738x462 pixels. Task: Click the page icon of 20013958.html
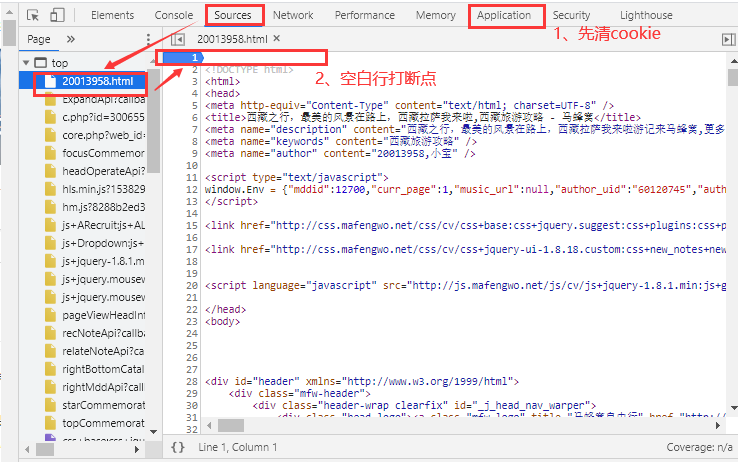(50, 81)
